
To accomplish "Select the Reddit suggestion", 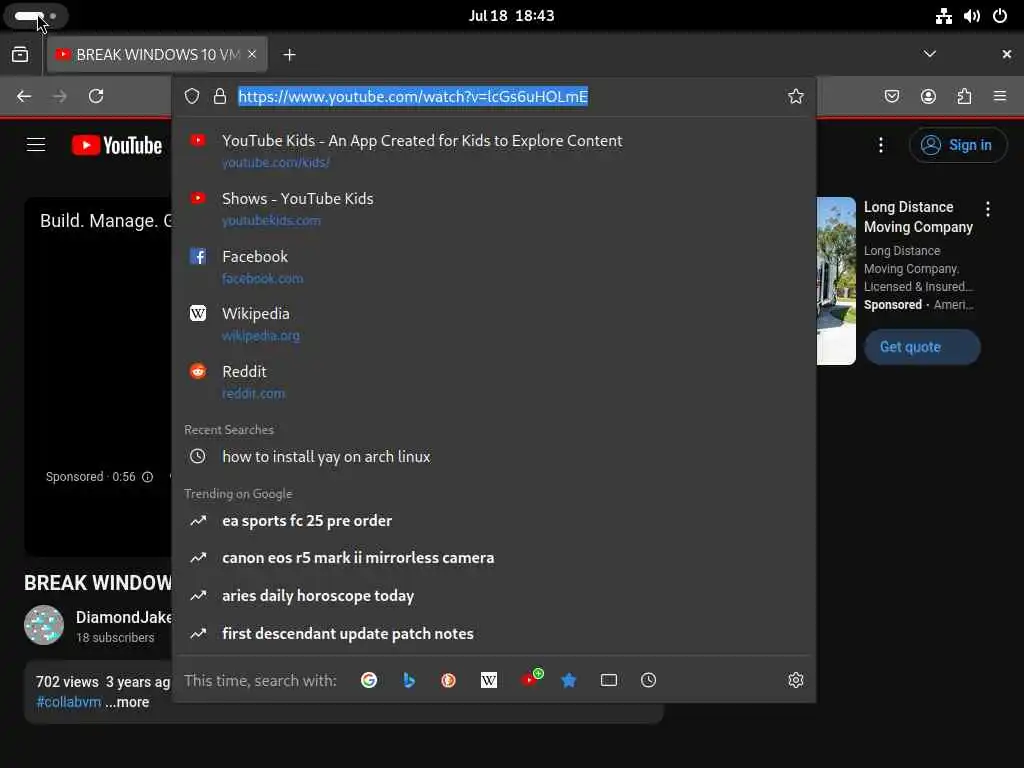I will [494, 382].
